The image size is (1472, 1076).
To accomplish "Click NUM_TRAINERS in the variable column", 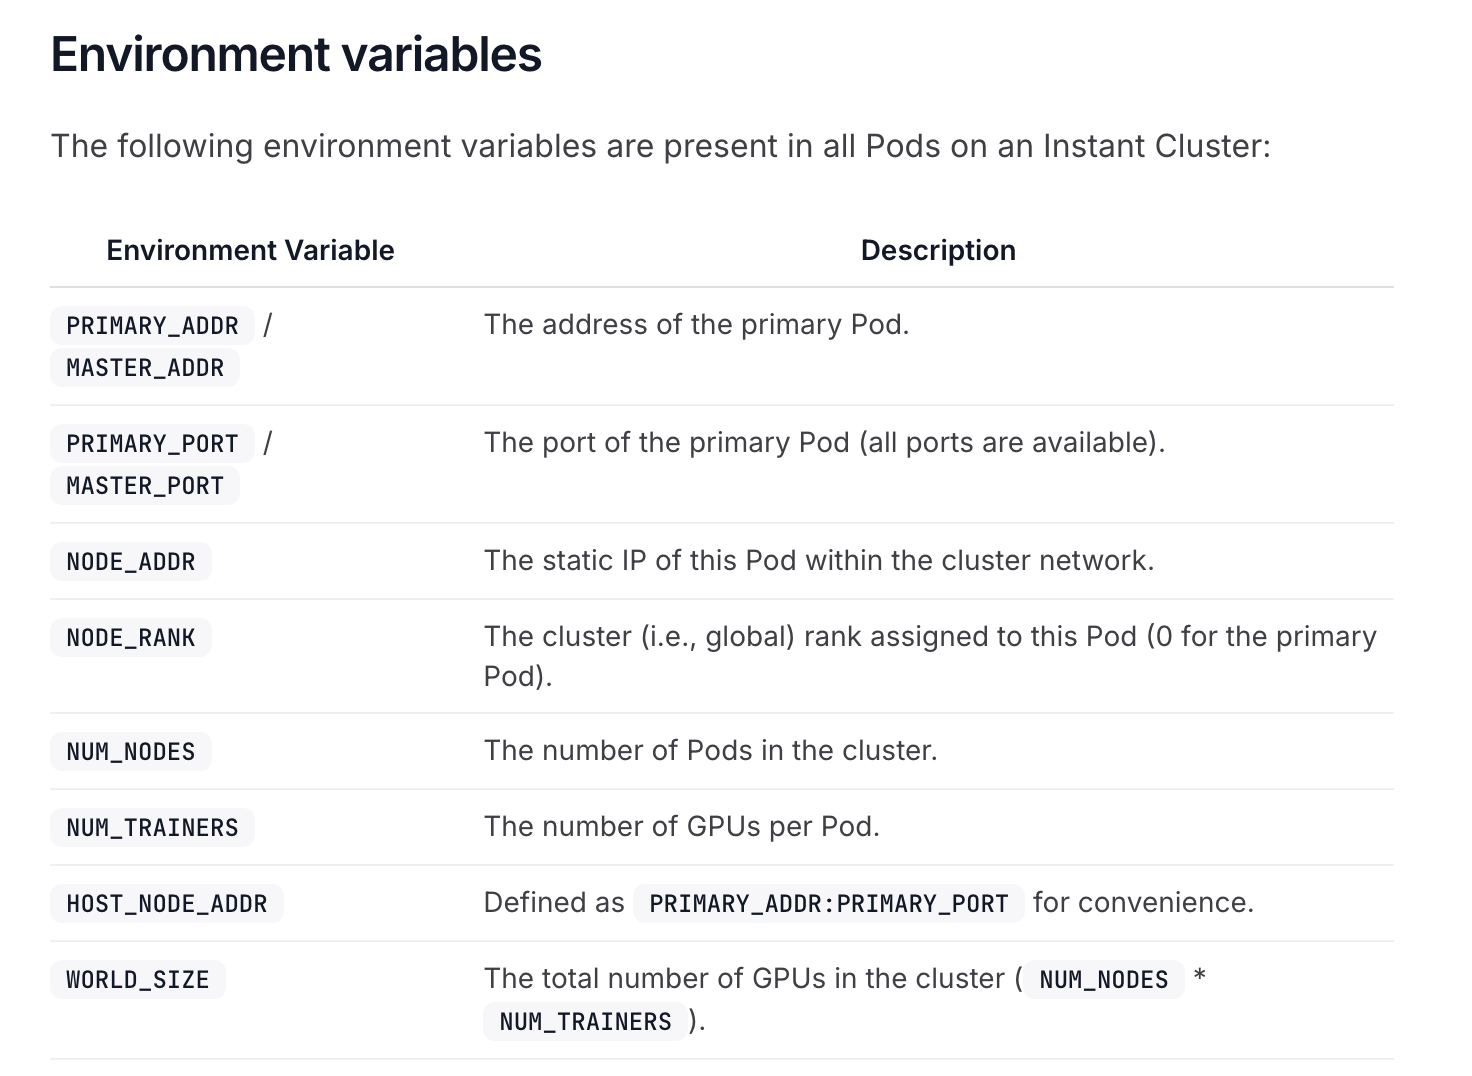I will click(x=152, y=828).
